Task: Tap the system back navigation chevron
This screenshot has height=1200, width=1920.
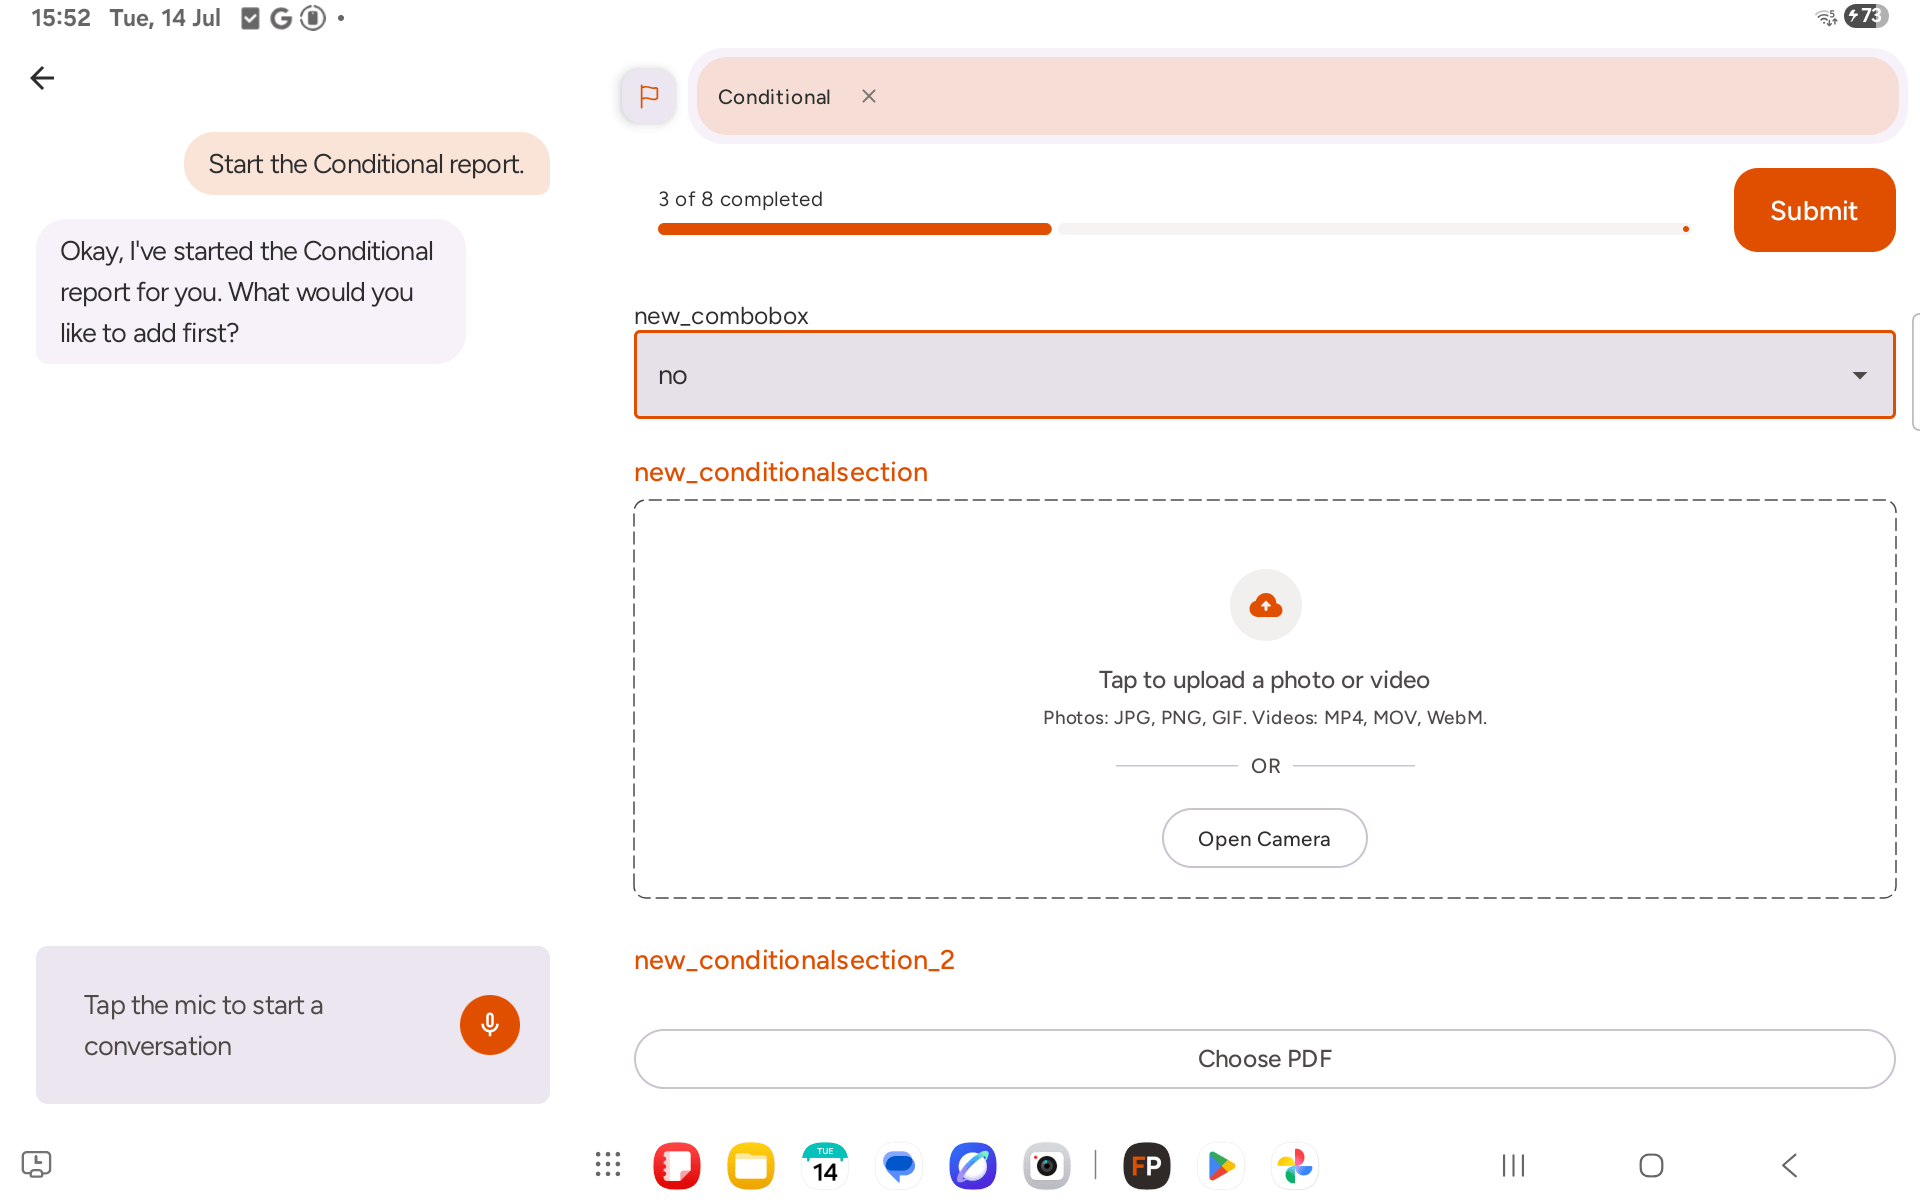Action: click(1790, 1165)
